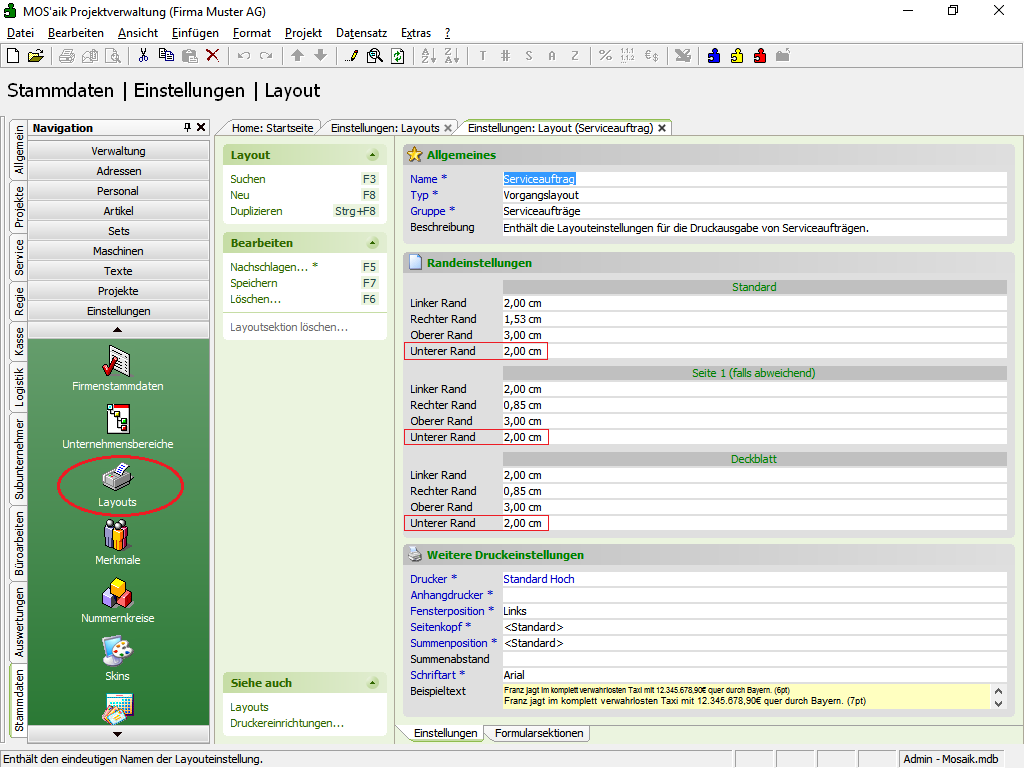Open Layouts printer icon in navigation
The width and height of the screenshot is (1024, 768).
tap(118, 485)
